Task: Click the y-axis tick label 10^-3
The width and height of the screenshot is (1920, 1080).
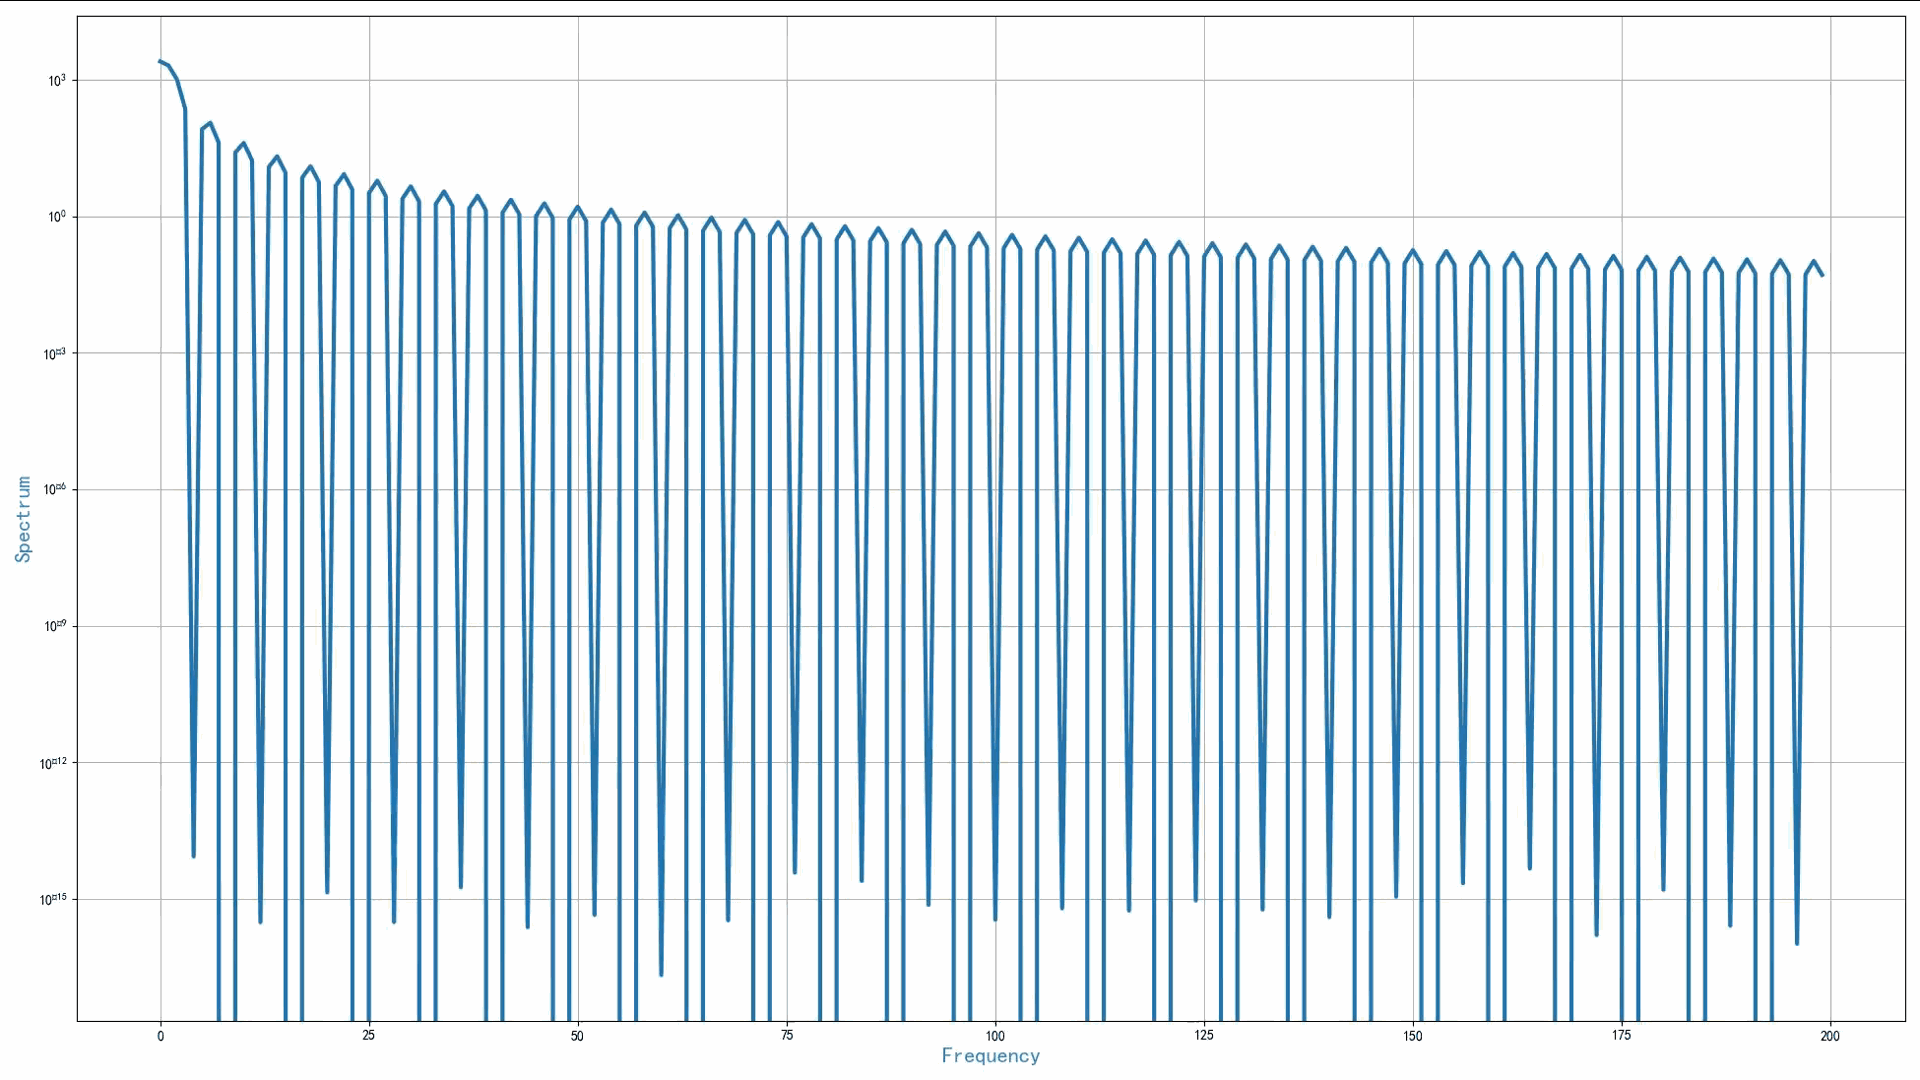Action: tap(55, 354)
